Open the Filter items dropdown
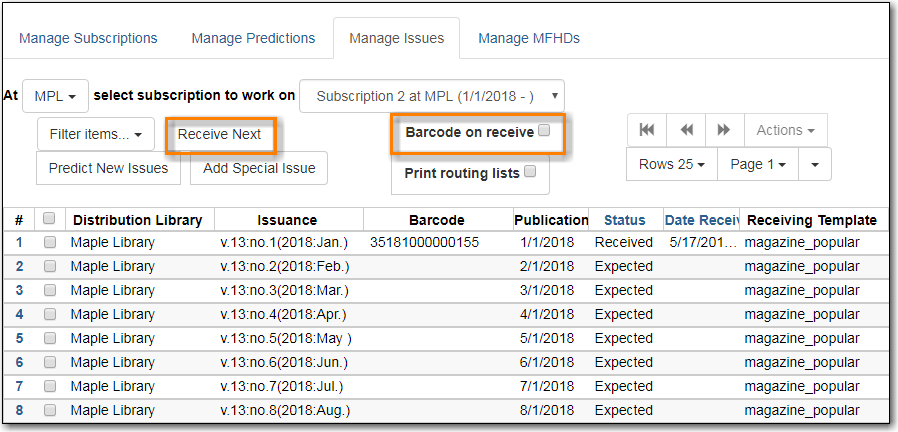 95,134
